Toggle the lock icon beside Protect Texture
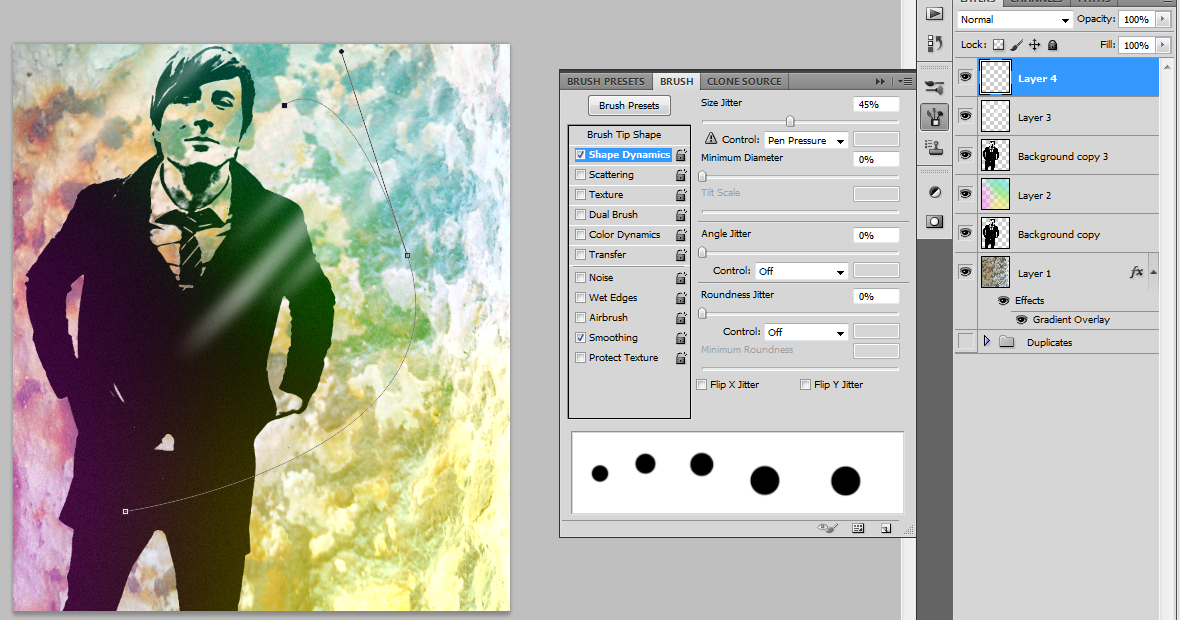 tap(681, 358)
